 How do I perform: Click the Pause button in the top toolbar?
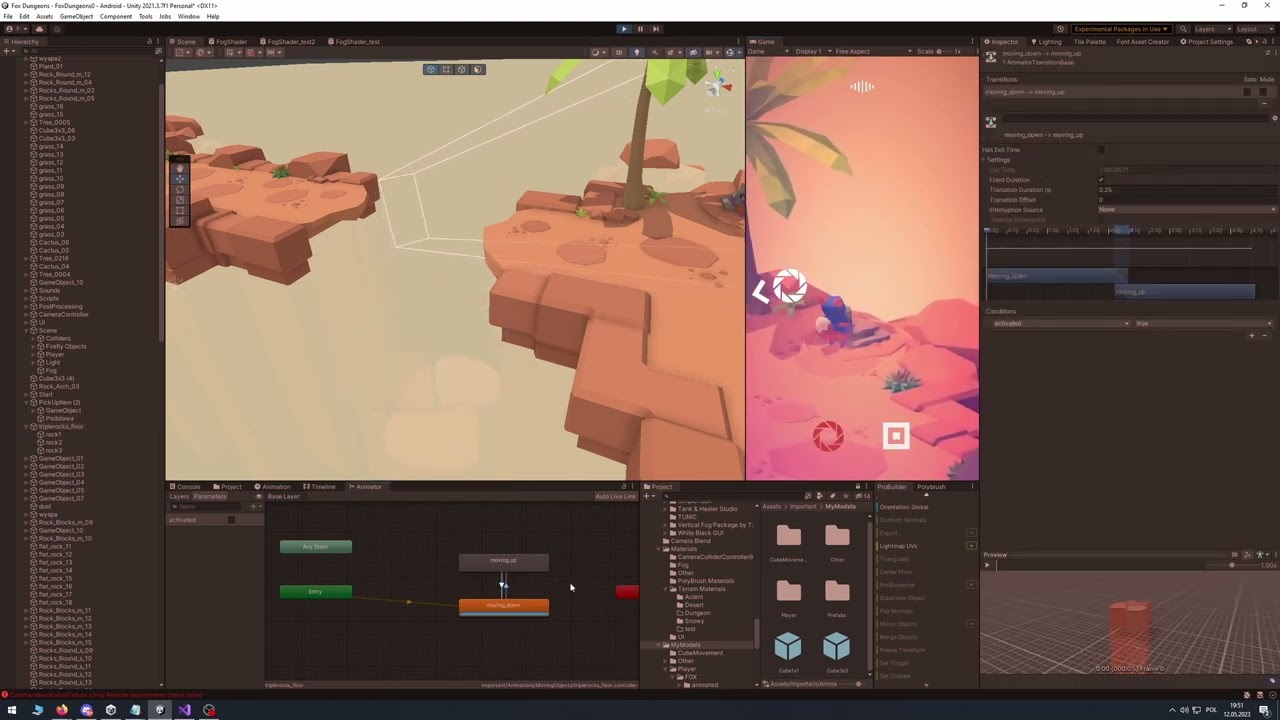pyautogui.click(x=640, y=28)
